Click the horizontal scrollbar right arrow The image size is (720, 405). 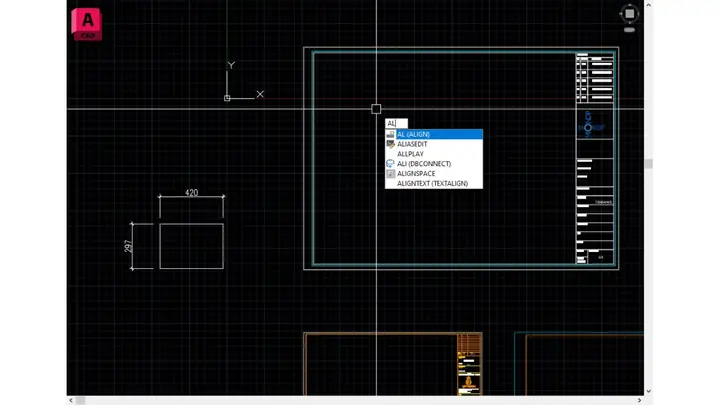[x=639, y=400]
